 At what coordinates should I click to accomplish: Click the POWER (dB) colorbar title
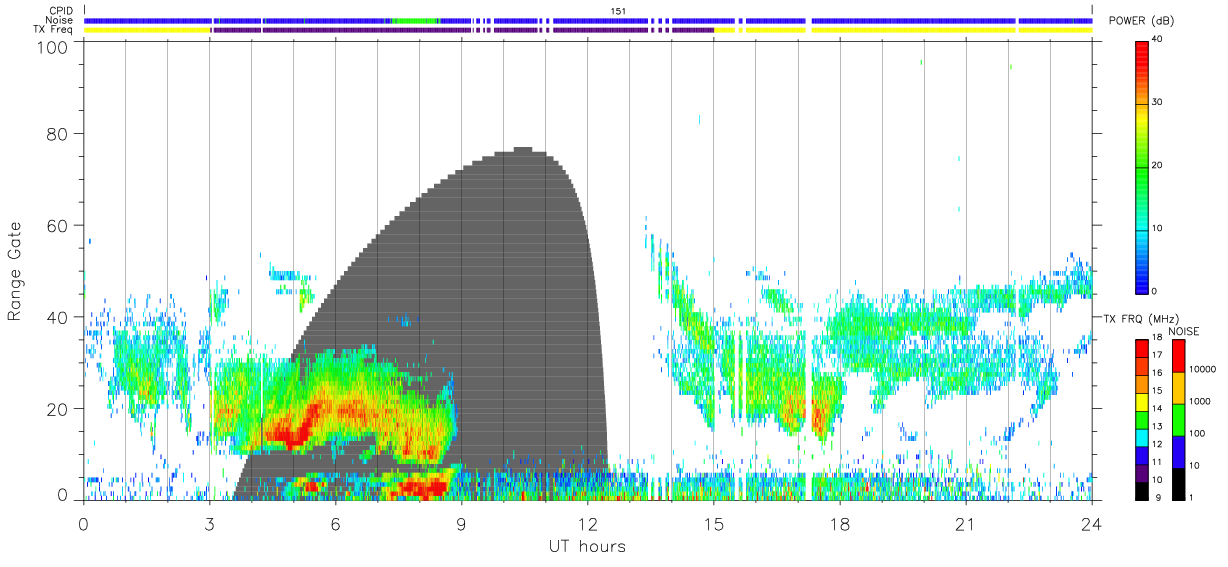1142,20
